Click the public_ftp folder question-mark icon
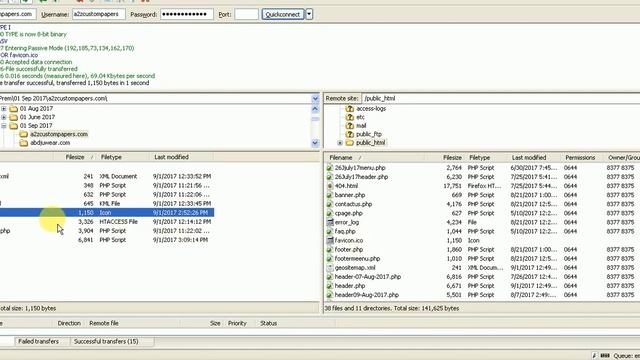The width and height of the screenshot is (640, 360). (x=349, y=134)
